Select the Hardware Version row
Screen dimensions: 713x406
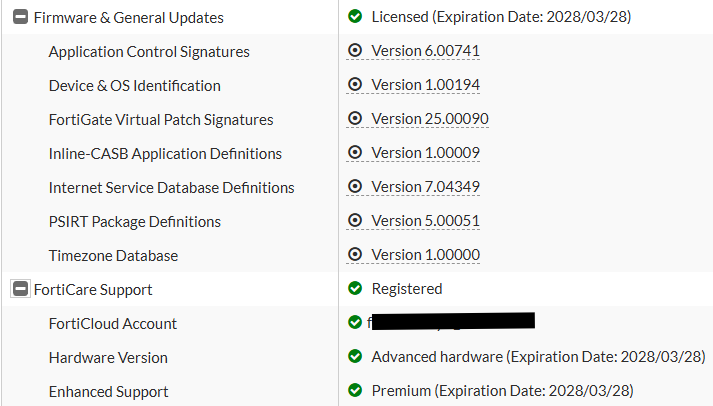pyautogui.click(x=108, y=358)
